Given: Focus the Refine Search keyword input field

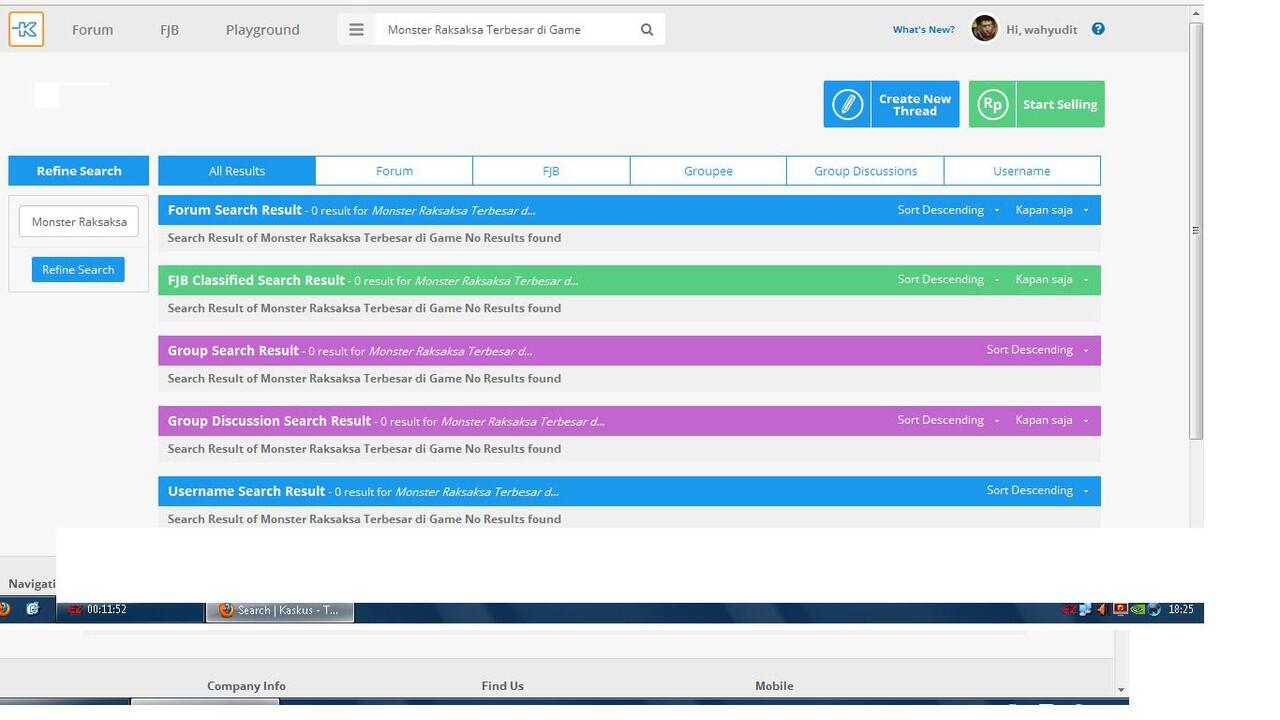Looking at the screenshot, I should tap(78, 222).
